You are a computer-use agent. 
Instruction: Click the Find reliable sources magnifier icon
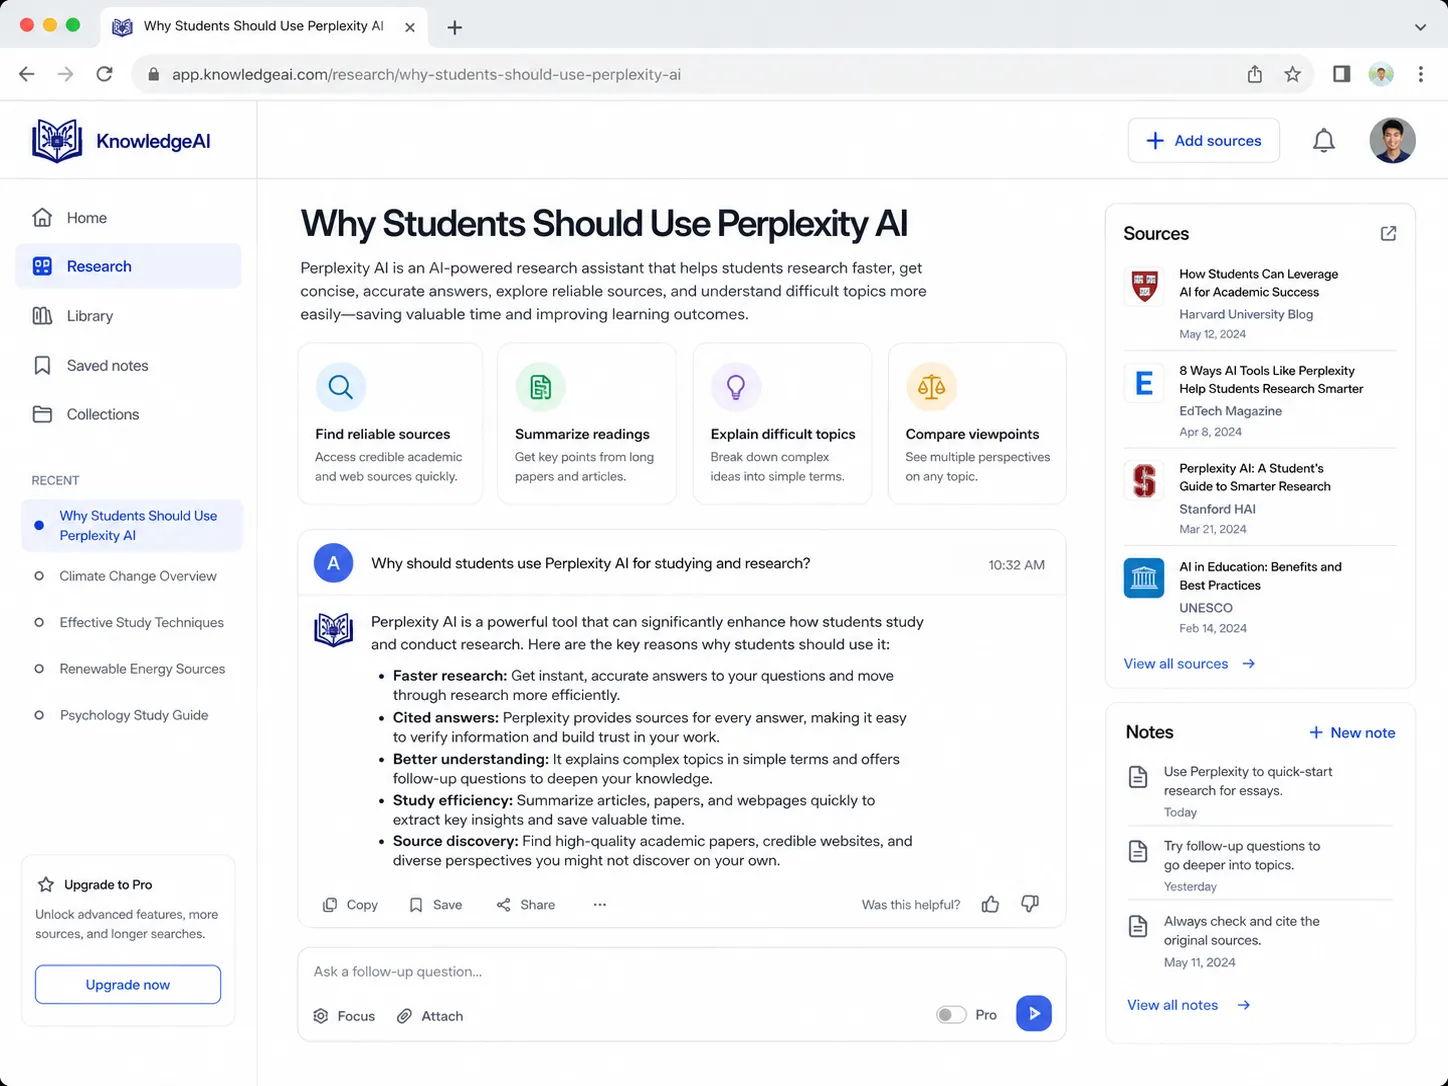(341, 387)
